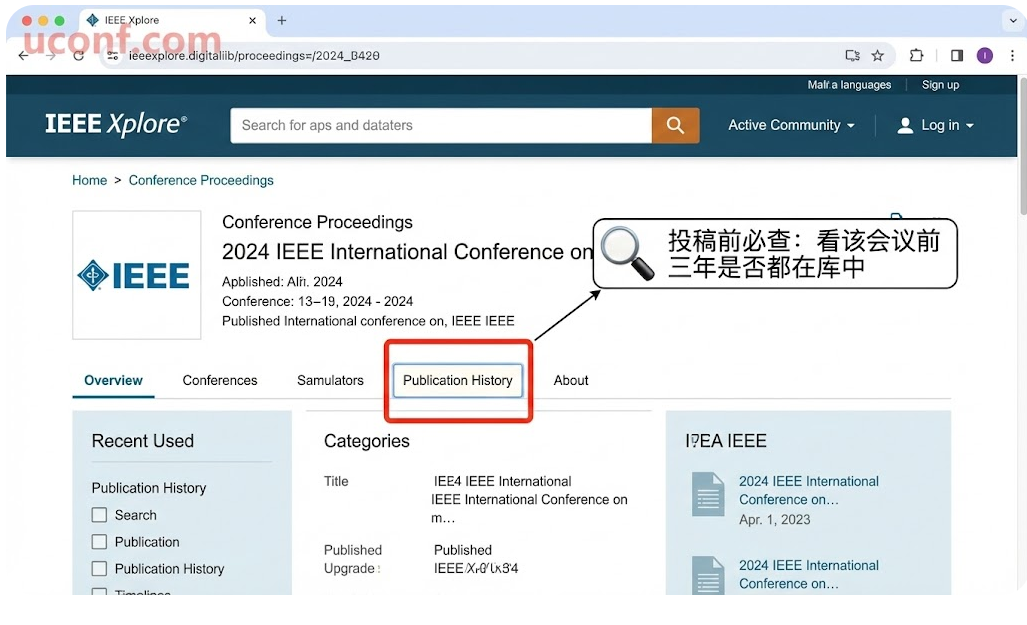Enable the Publication History checkbox
Screen dimensions: 1027x625
point(99,569)
